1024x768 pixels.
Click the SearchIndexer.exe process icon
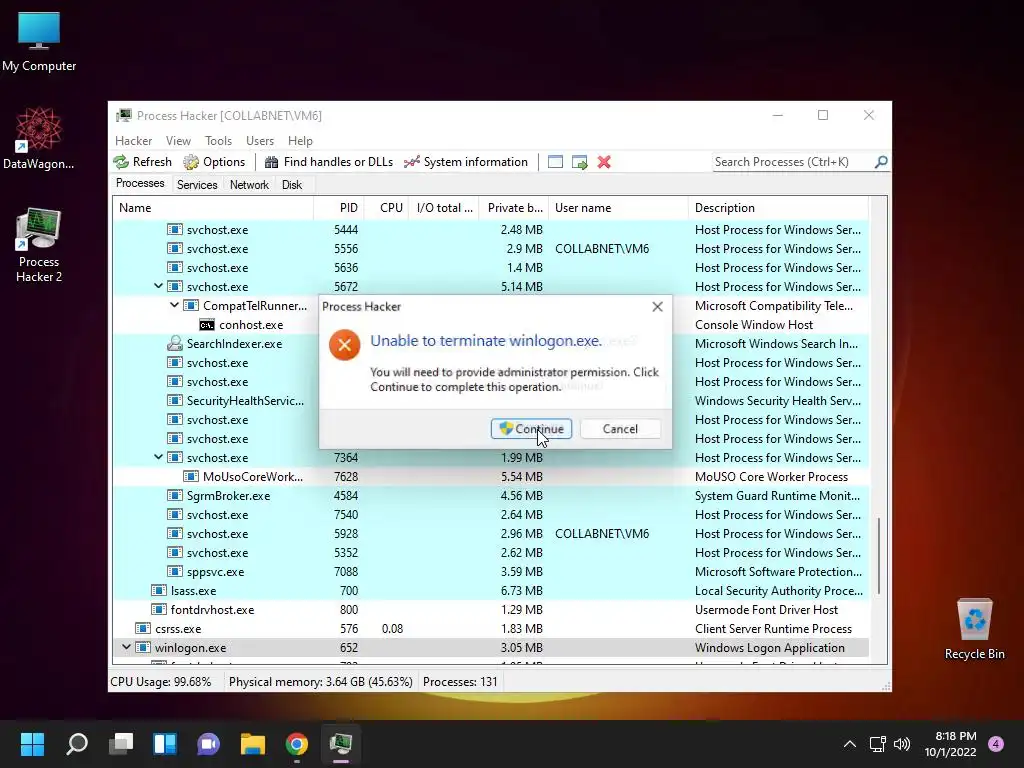(174, 344)
